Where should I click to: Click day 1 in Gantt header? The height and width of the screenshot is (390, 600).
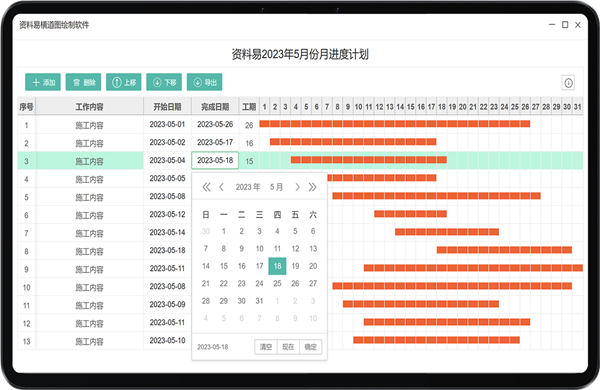[264, 107]
